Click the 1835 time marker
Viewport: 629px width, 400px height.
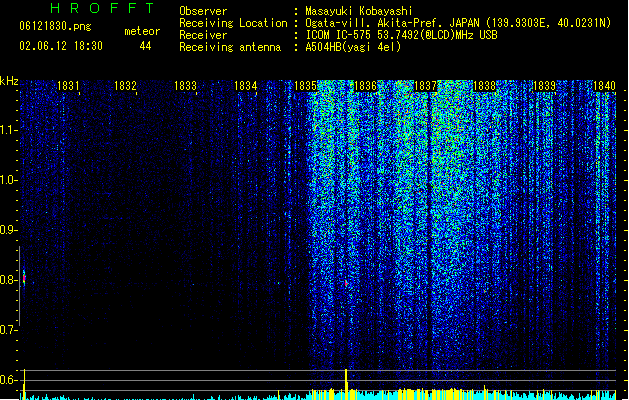(x=305, y=86)
